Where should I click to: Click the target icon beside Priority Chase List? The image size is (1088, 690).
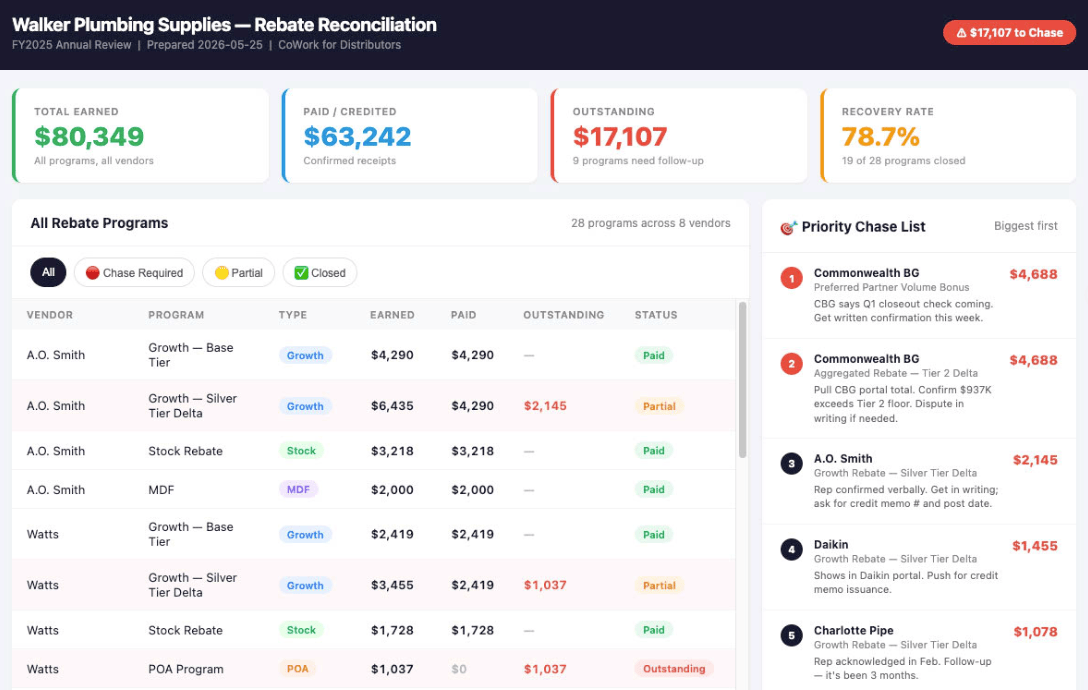click(788, 227)
